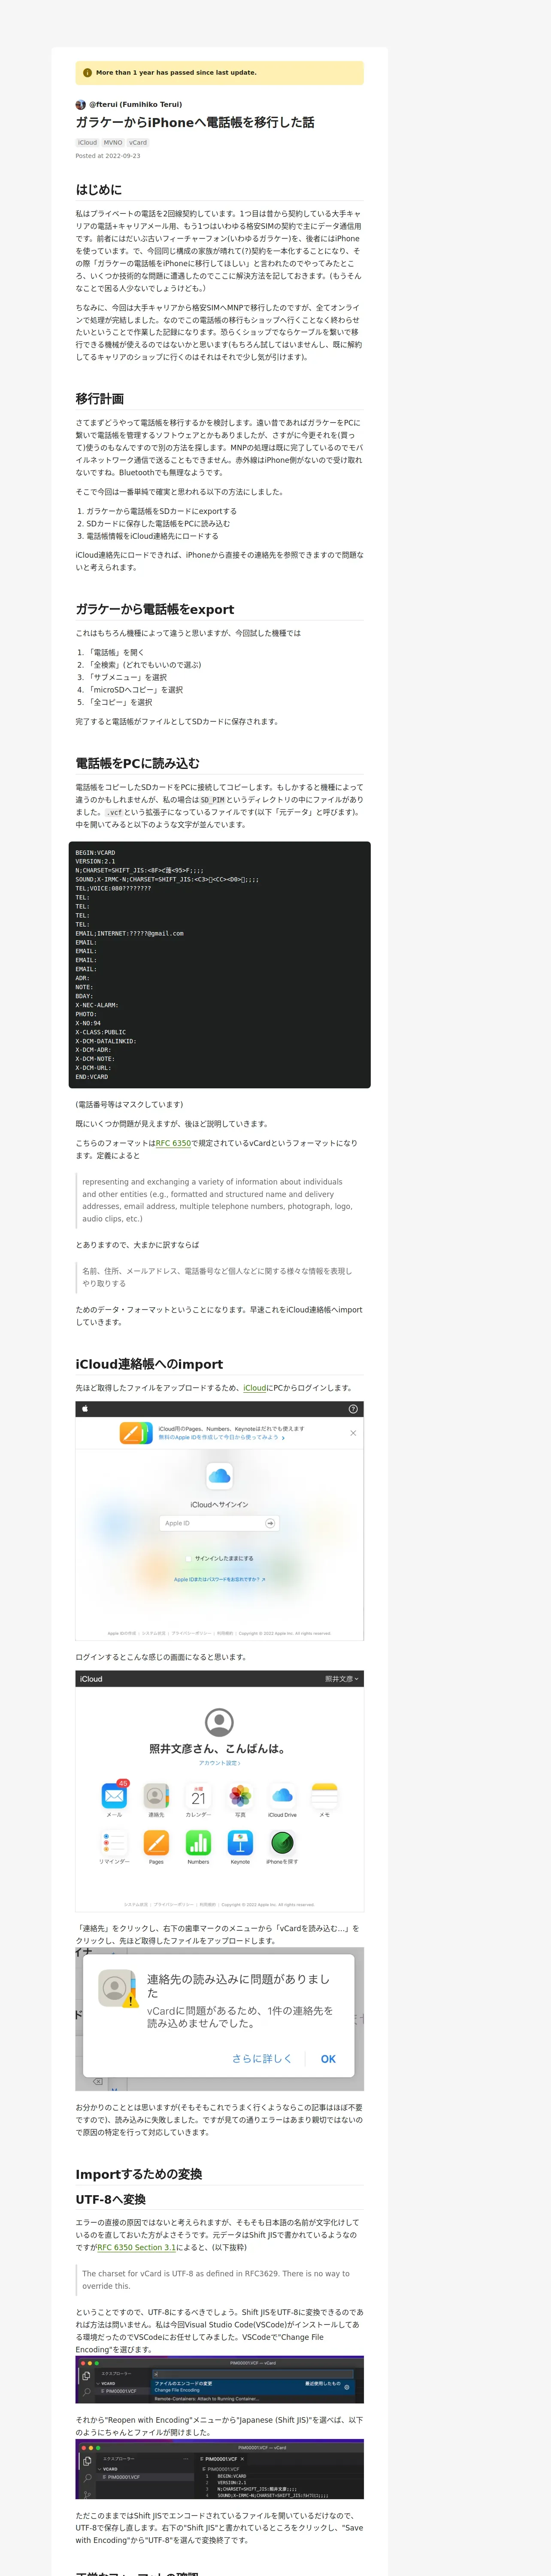Open the Keynote app icon
551x2576 pixels.
click(240, 1843)
